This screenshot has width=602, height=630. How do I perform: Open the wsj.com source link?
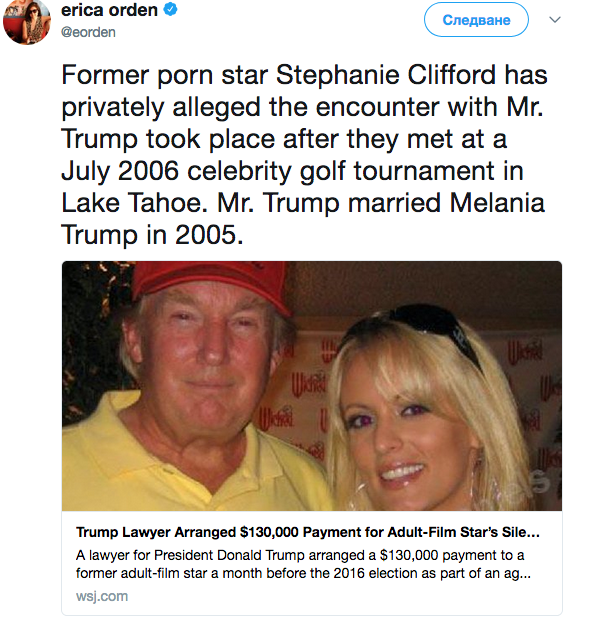102,597
